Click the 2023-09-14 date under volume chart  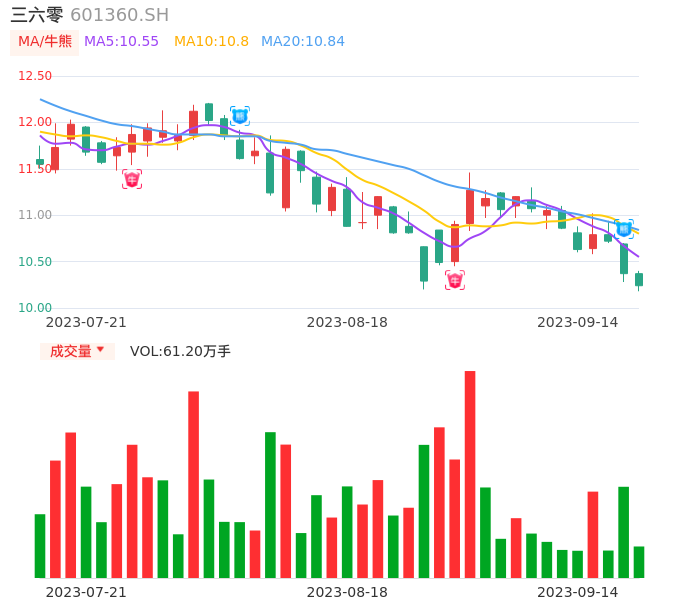pyautogui.click(x=577, y=592)
